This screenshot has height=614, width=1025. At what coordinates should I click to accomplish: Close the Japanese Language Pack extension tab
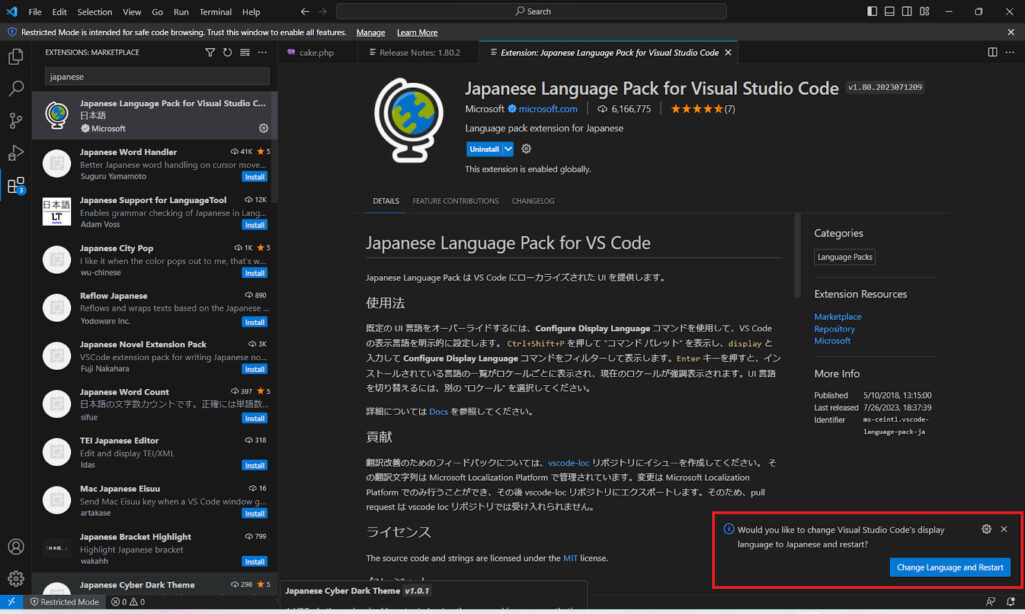[x=728, y=52]
